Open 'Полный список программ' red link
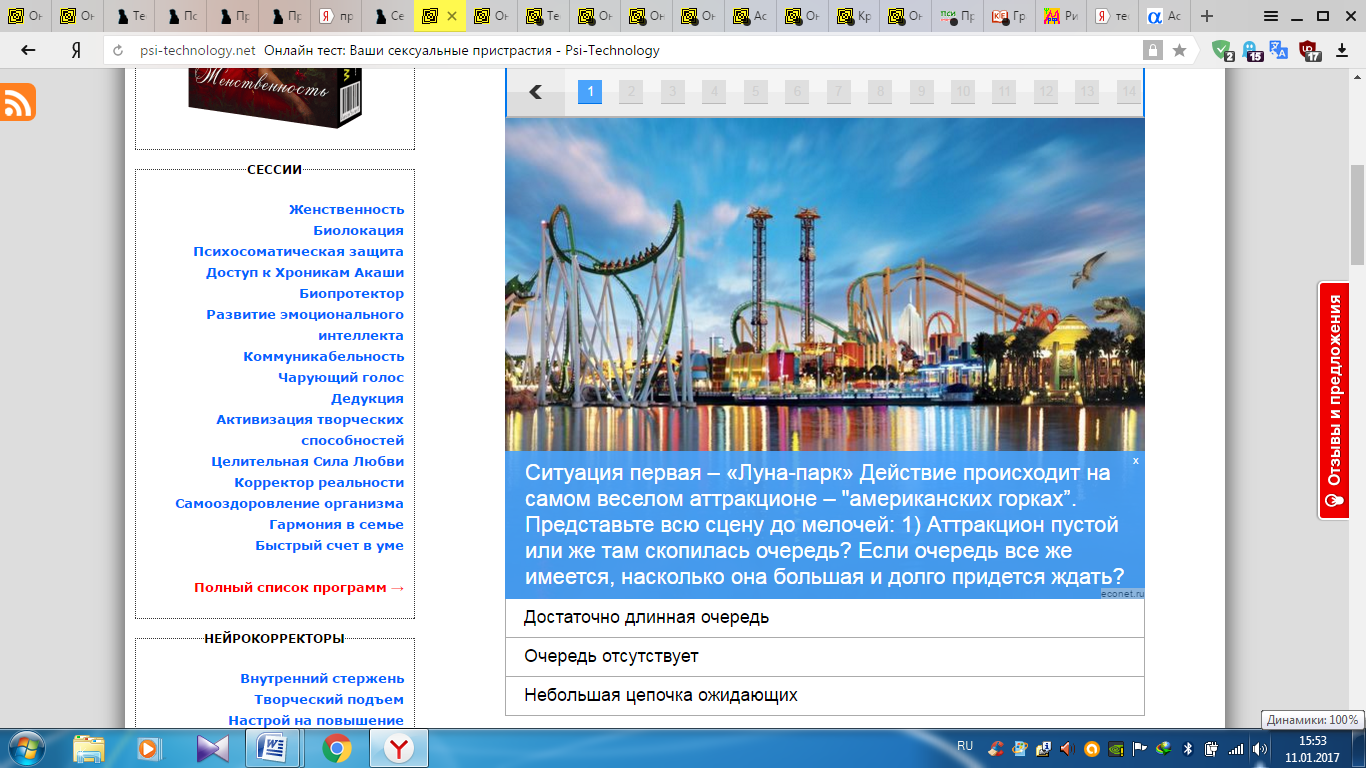This screenshot has width=1366, height=768. click(299, 587)
